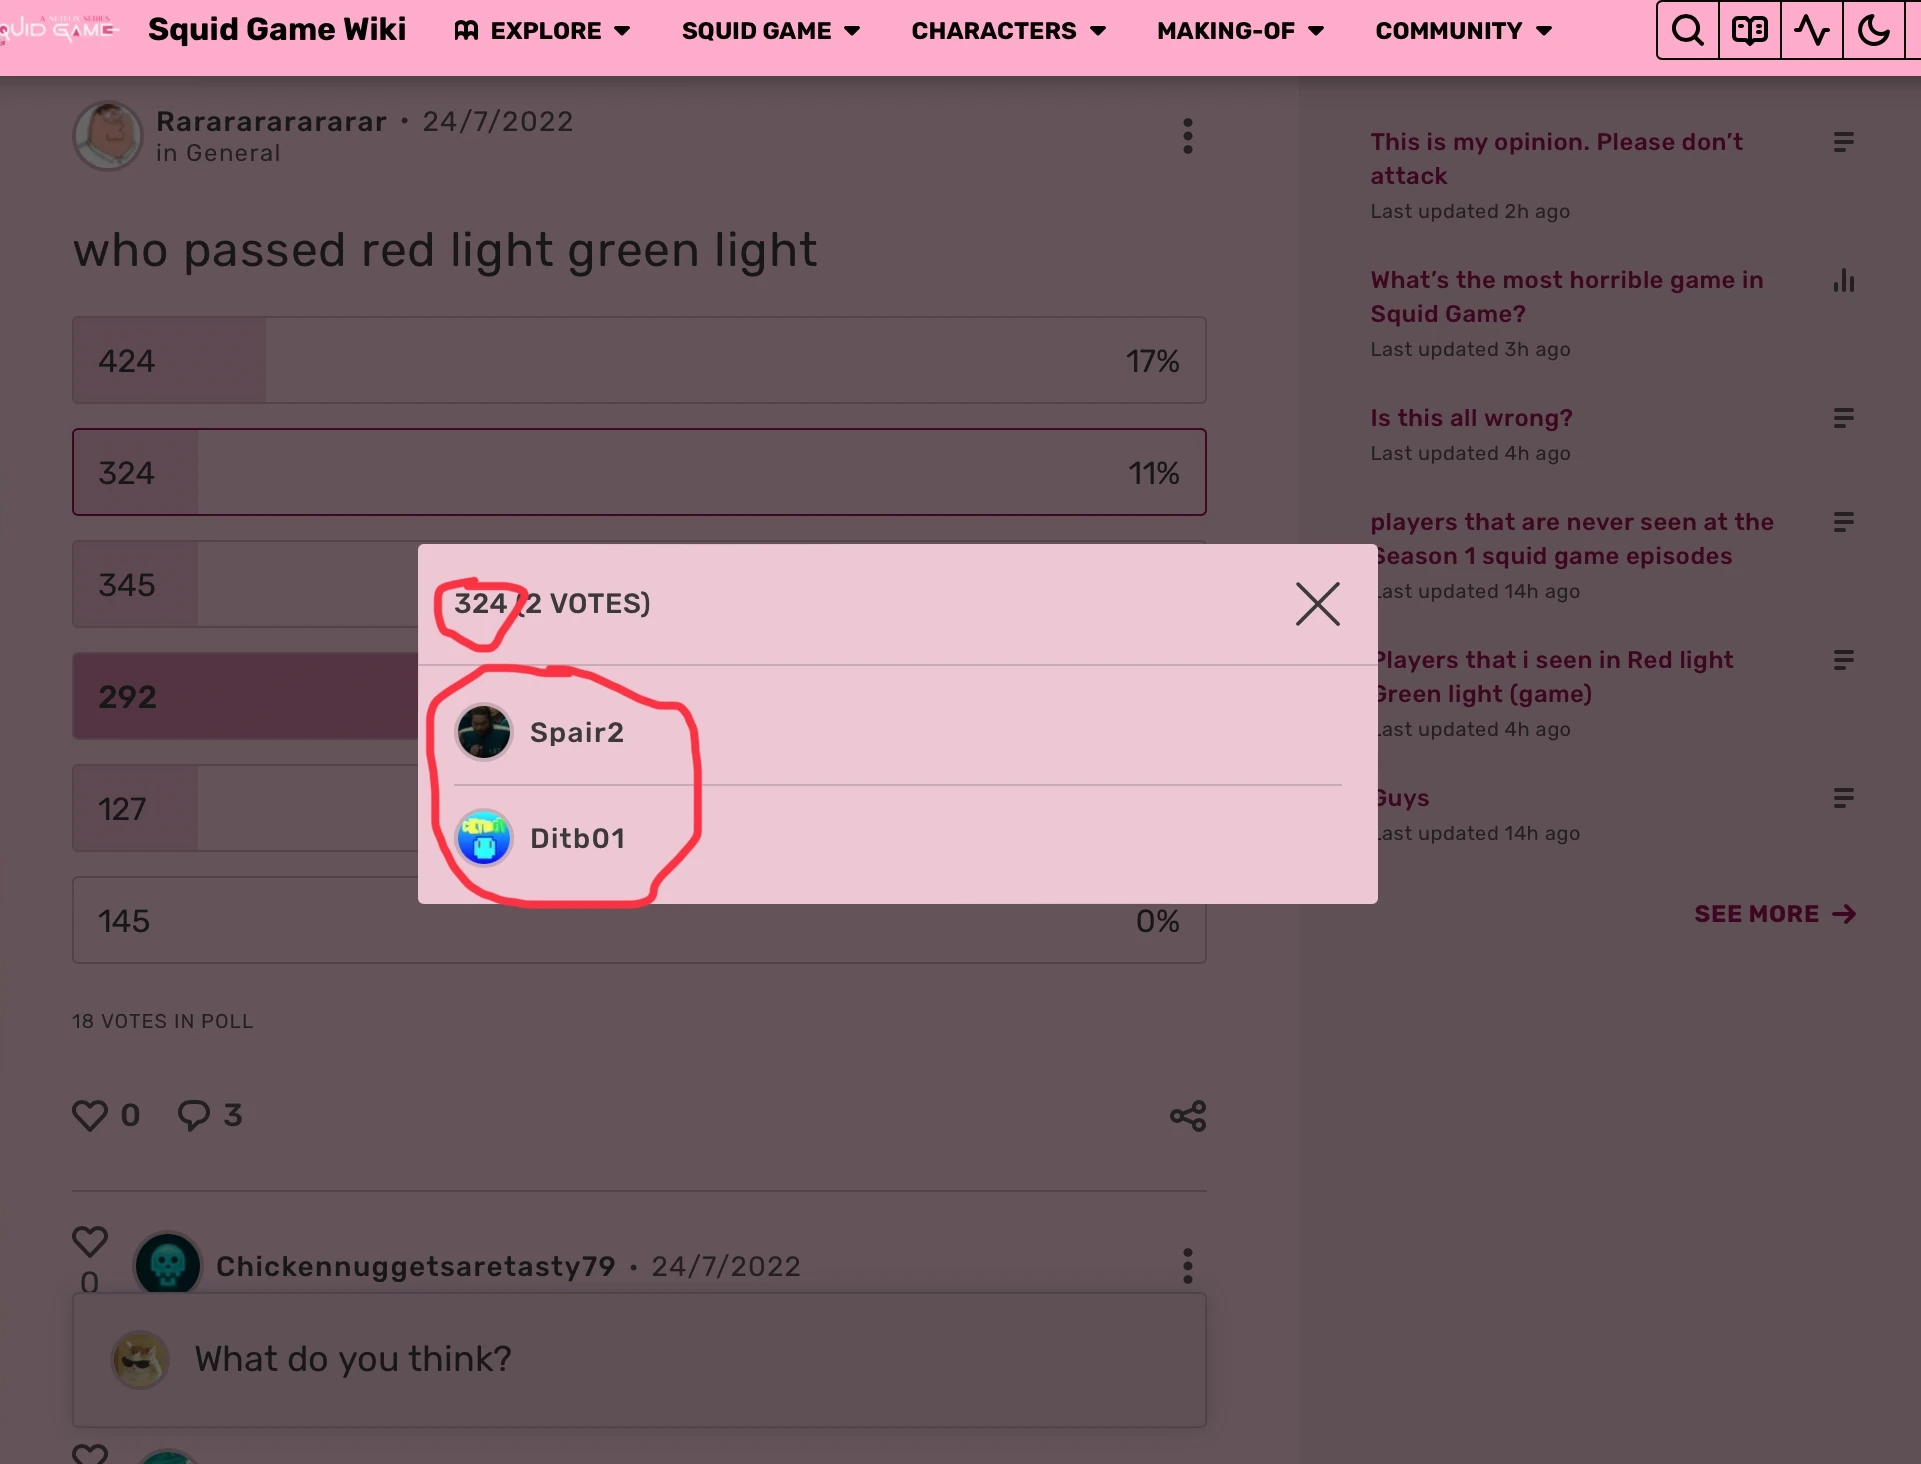
Task: Select the MAKING-OF menu item
Action: tap(1239, 30)
